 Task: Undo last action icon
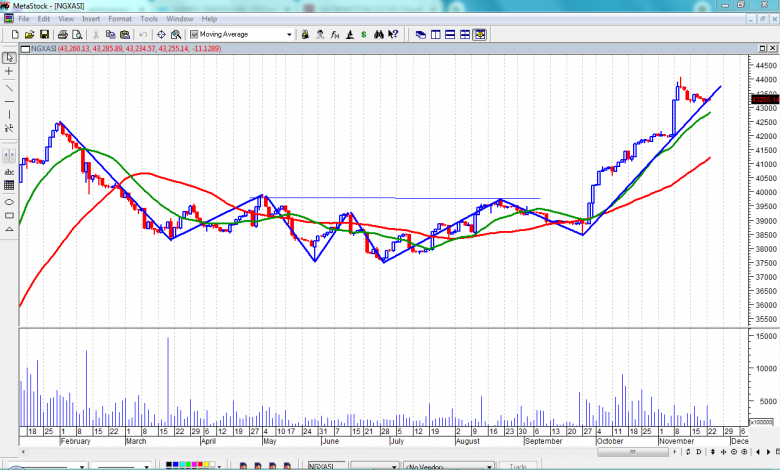click(x=143, y=34)
